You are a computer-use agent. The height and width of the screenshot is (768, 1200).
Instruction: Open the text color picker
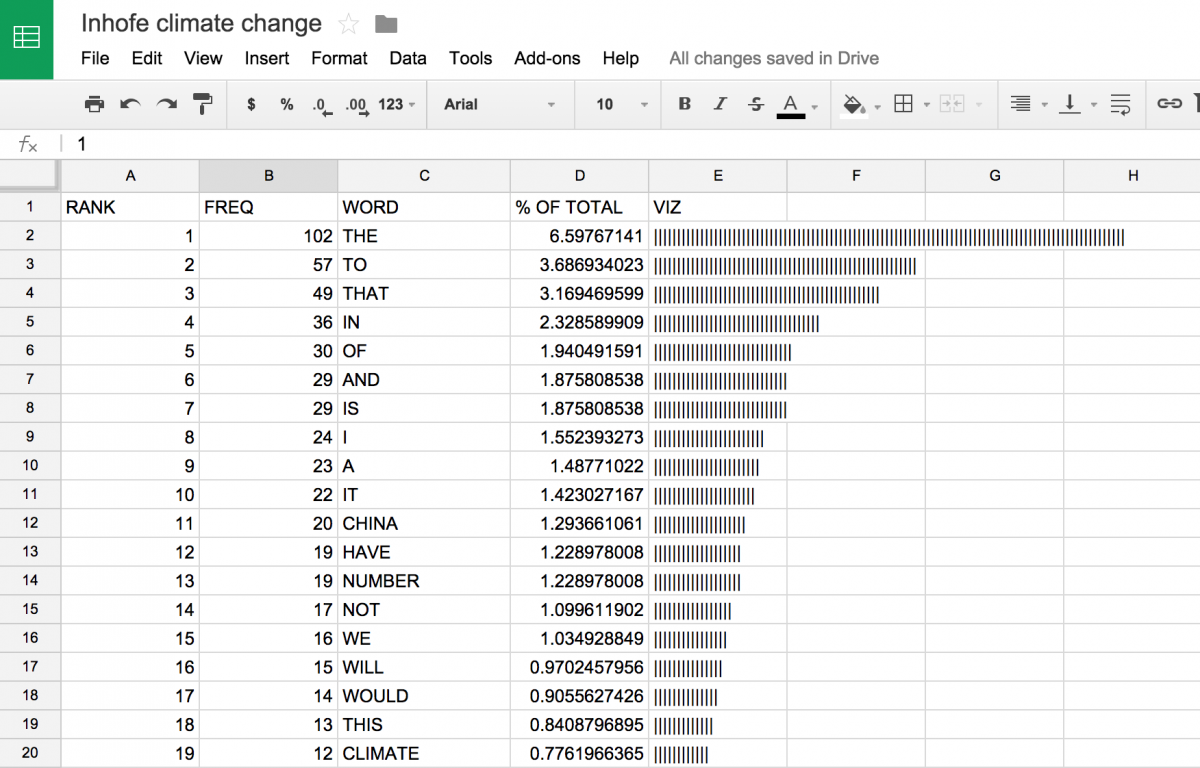[792, 104]
